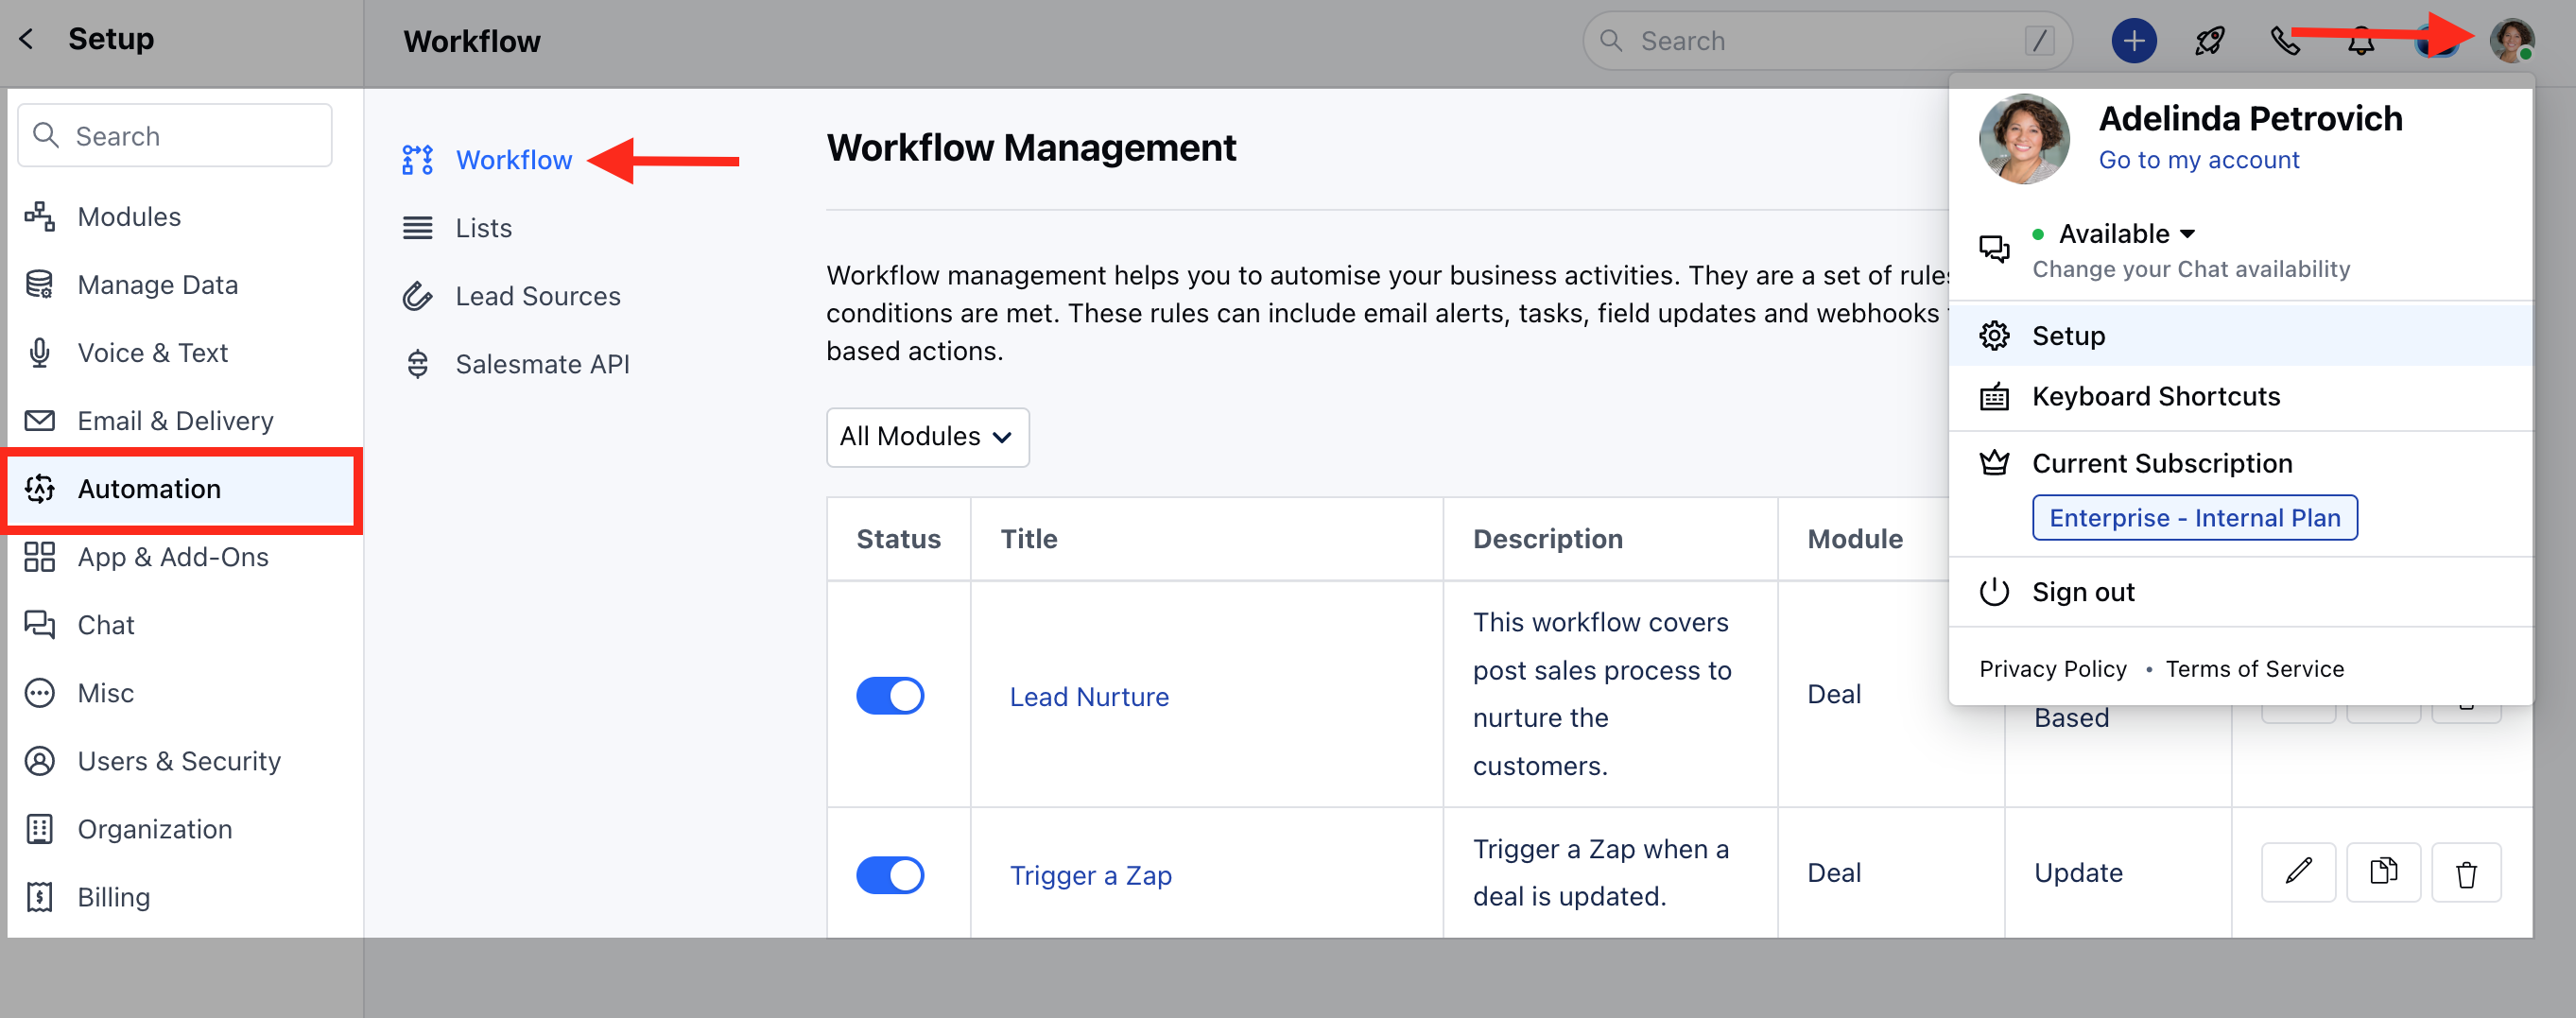This screenshot has height=1018, width=2576.
Task: Click the notifications bell
Action: 2360,40
